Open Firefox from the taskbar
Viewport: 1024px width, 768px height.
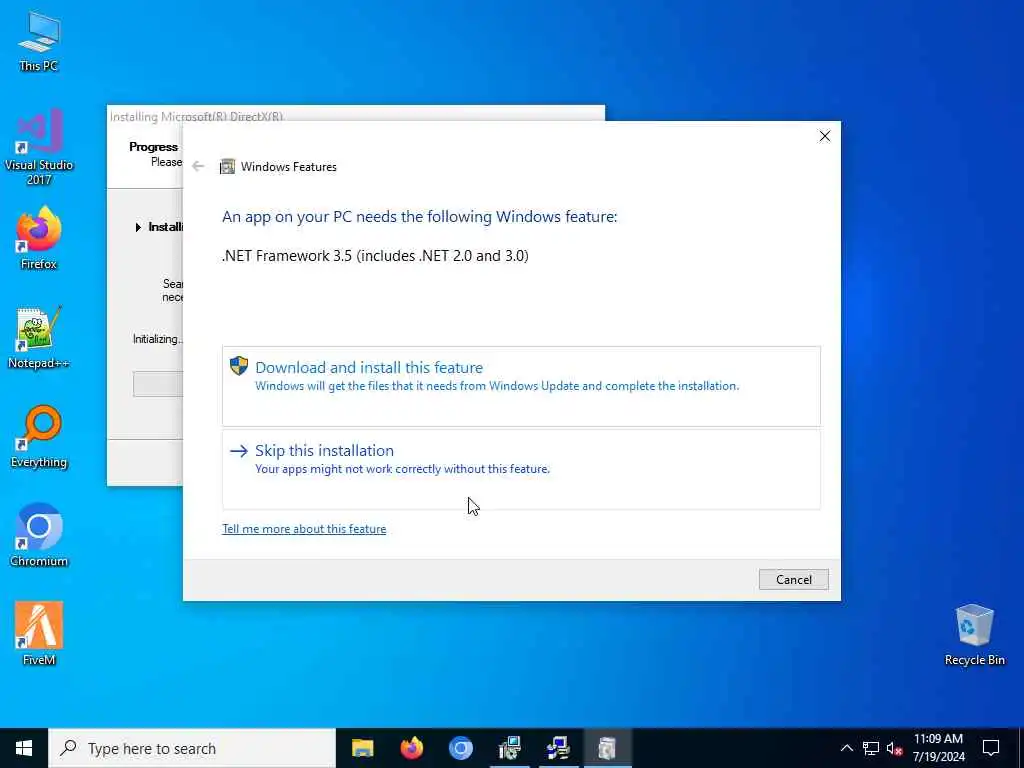click(411, 748)
